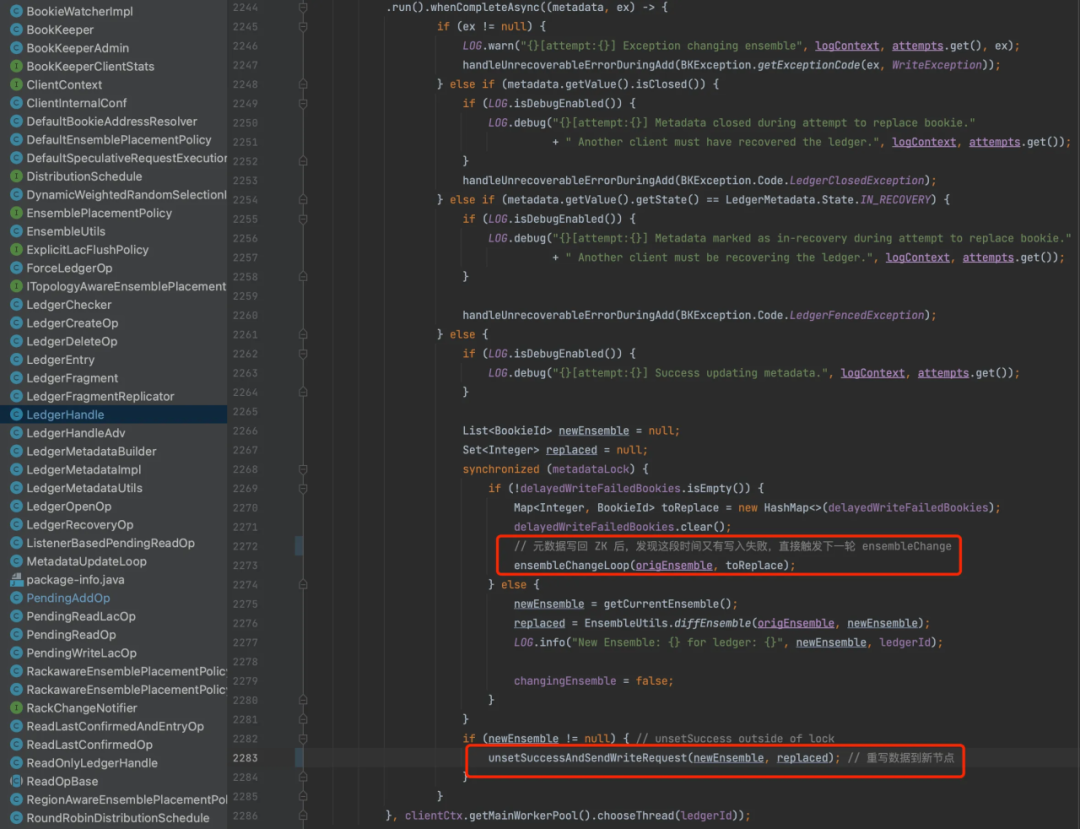Click the abstract class icon beside ReadOpBase
The height and width of the screenshot is (829, 1080).
(17, 781)
